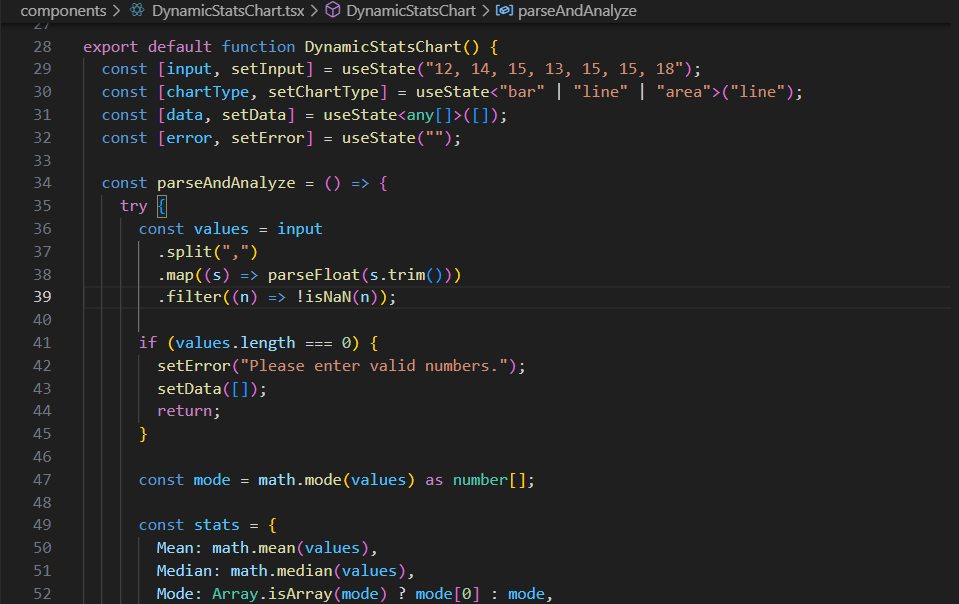The image size is (959, 604).
Task: Expand breadcrumb chevron after DynamicStatsChart.tsx
Action: 314,11
